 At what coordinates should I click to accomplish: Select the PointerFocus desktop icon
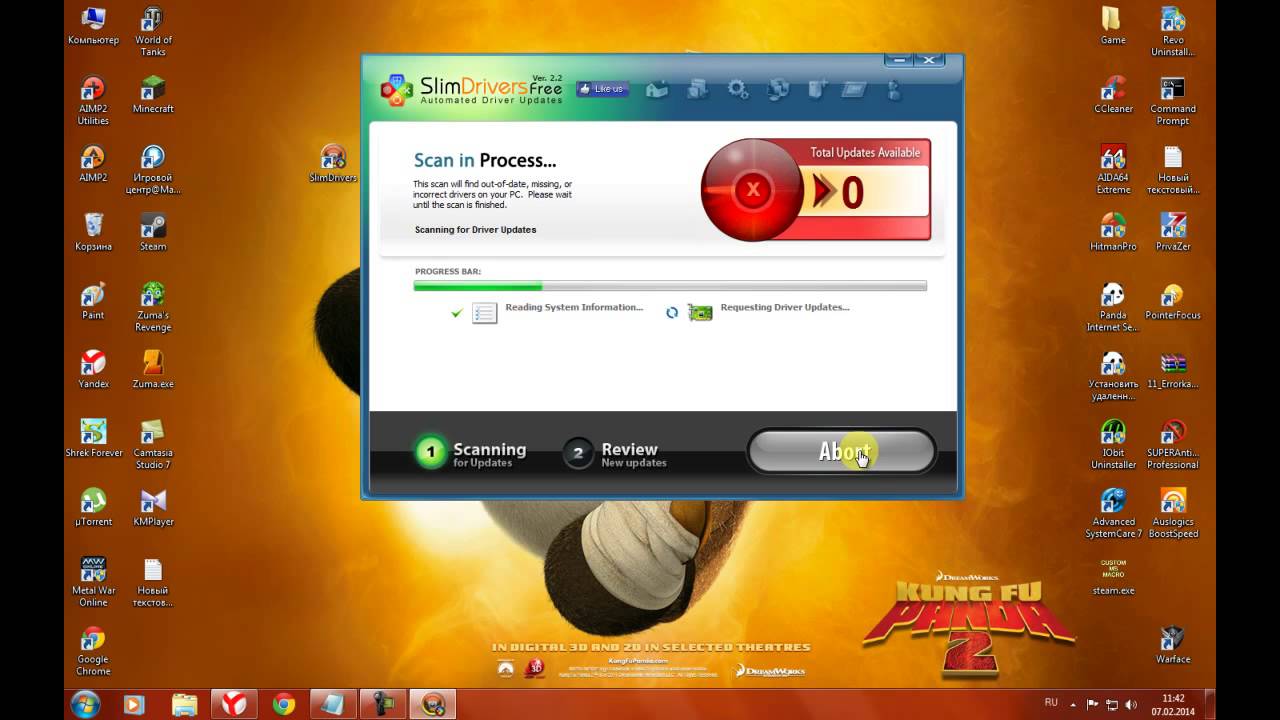1173,301
